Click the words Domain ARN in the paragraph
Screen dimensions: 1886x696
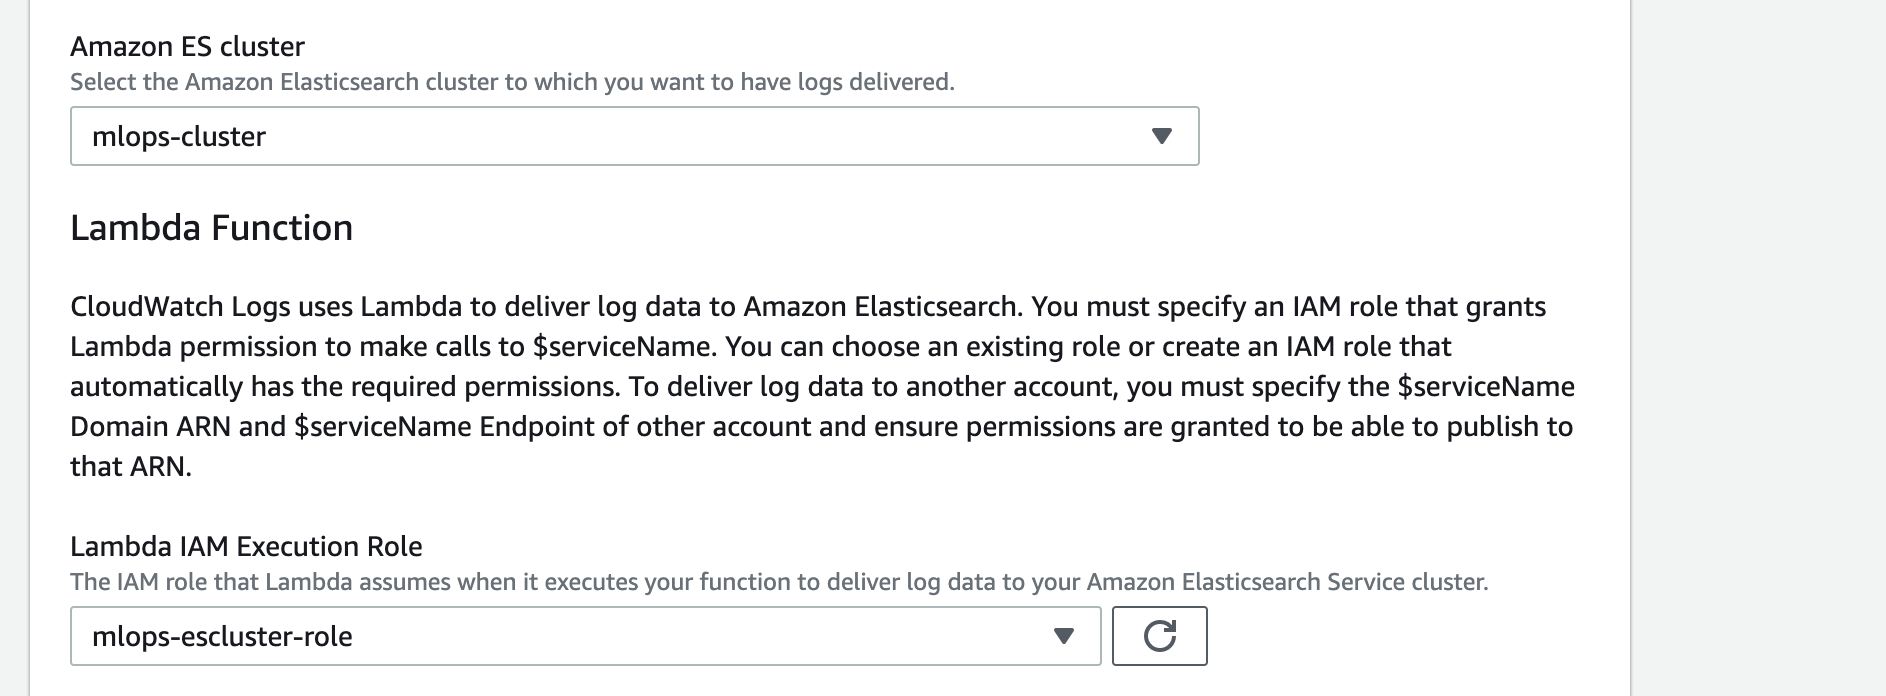[150, 427]
